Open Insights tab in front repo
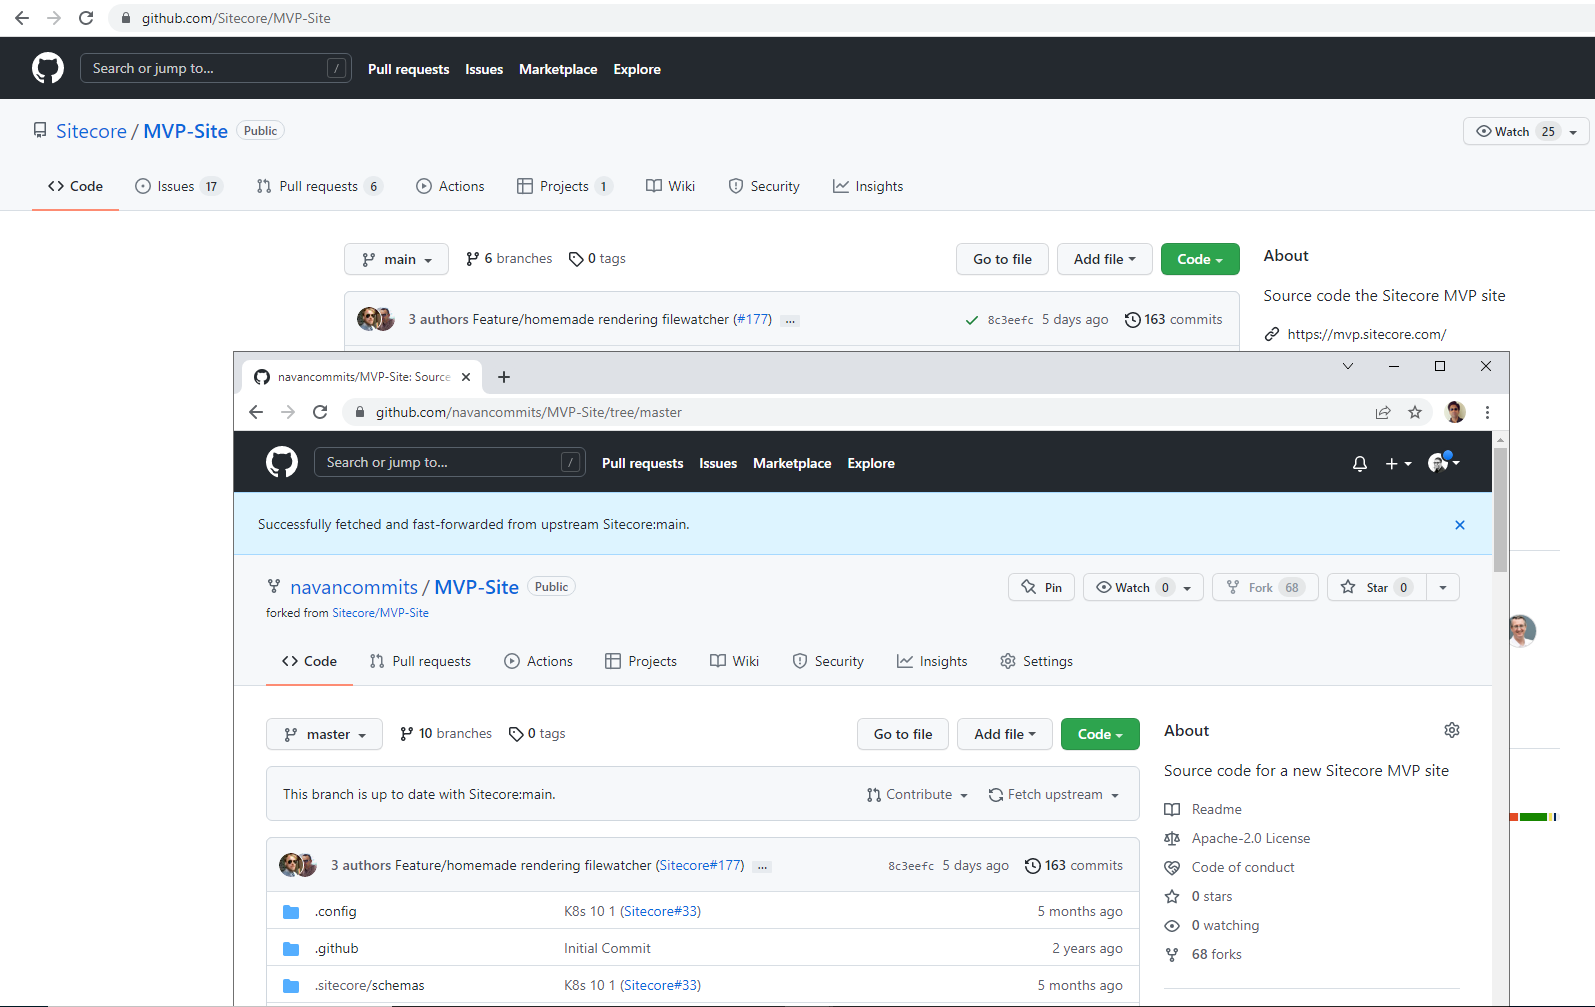 coord(932,661)
